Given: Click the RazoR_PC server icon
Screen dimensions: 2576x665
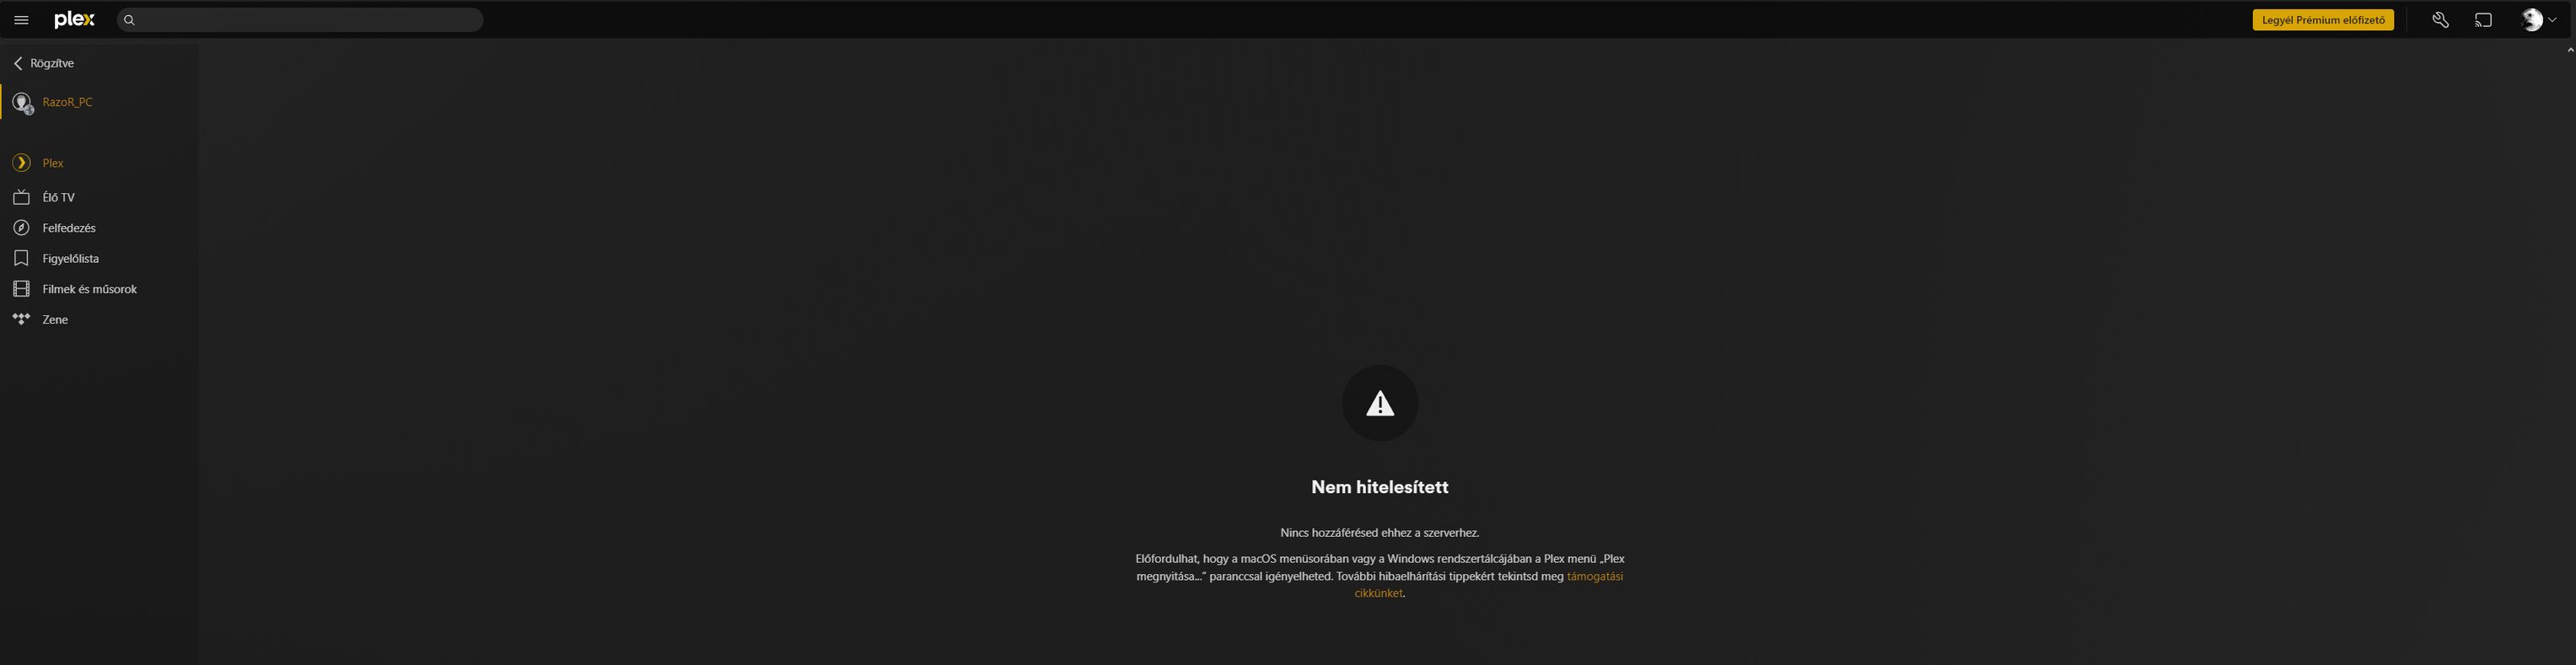Looking at the screenshot, I should click(x=22, y=103).
